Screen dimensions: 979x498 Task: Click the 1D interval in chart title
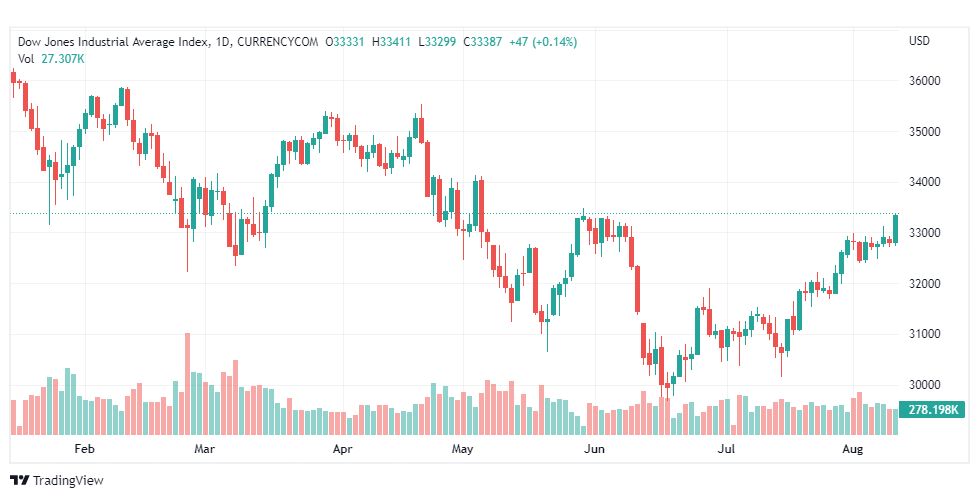click(222, 42)
